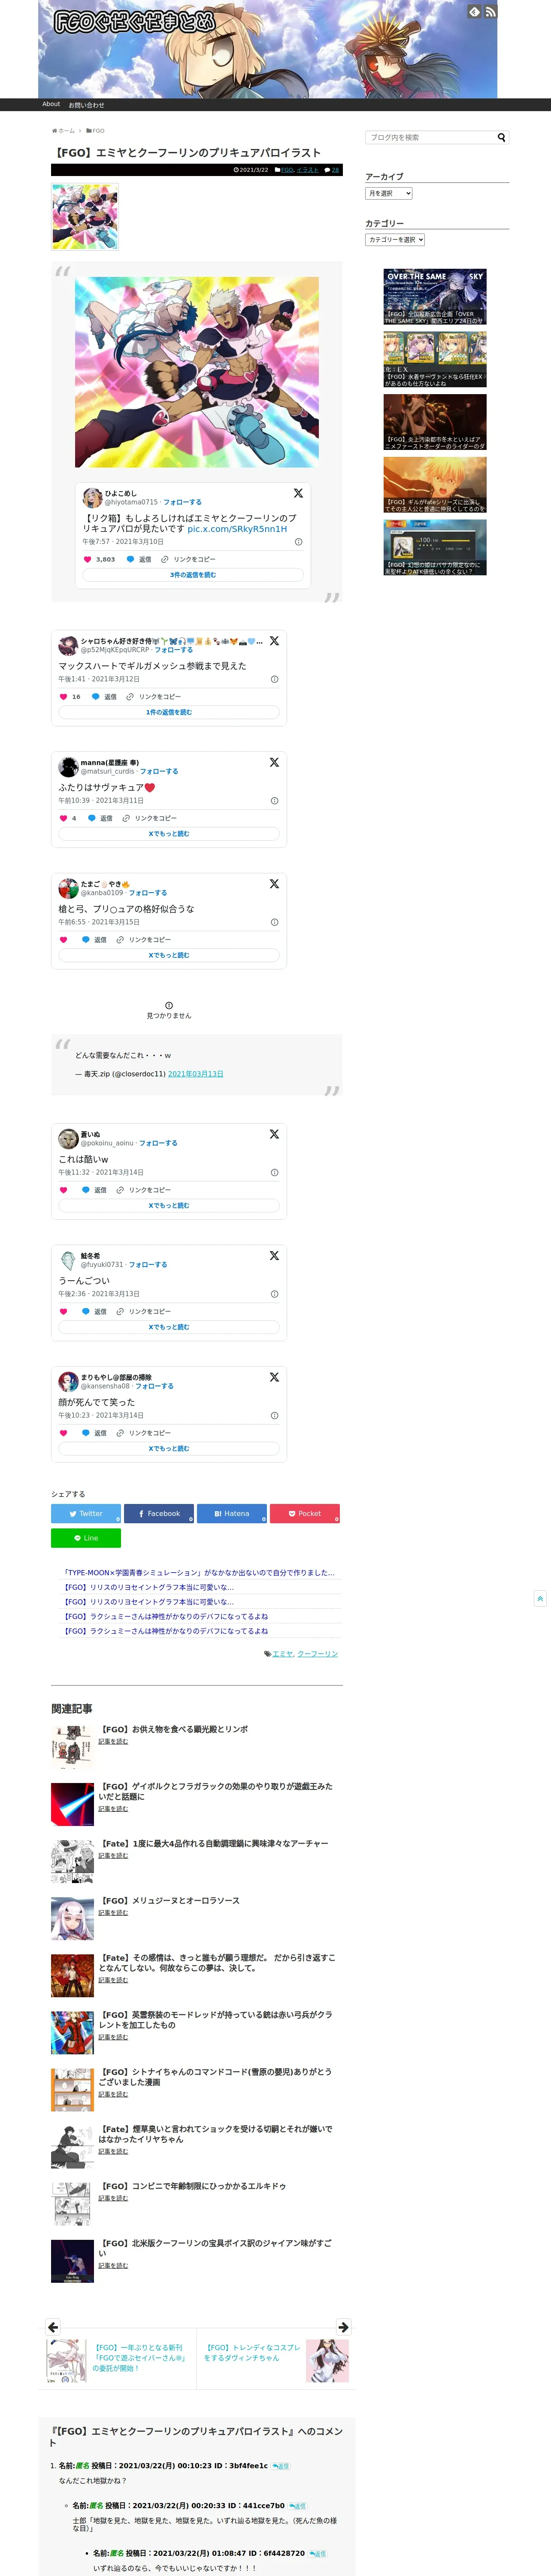Share the article on Twitter
This screenshot has height=2576, width=551.
tap(86, 1513)
